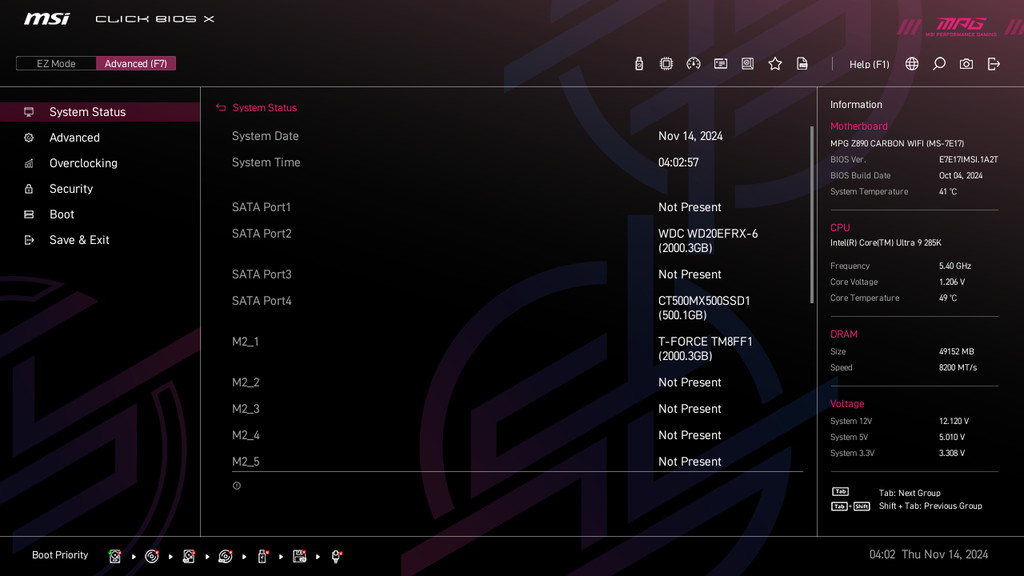Click CT500MX500SSD1 drive value
The image size is (1024, 576).
[x=704, y=308]
